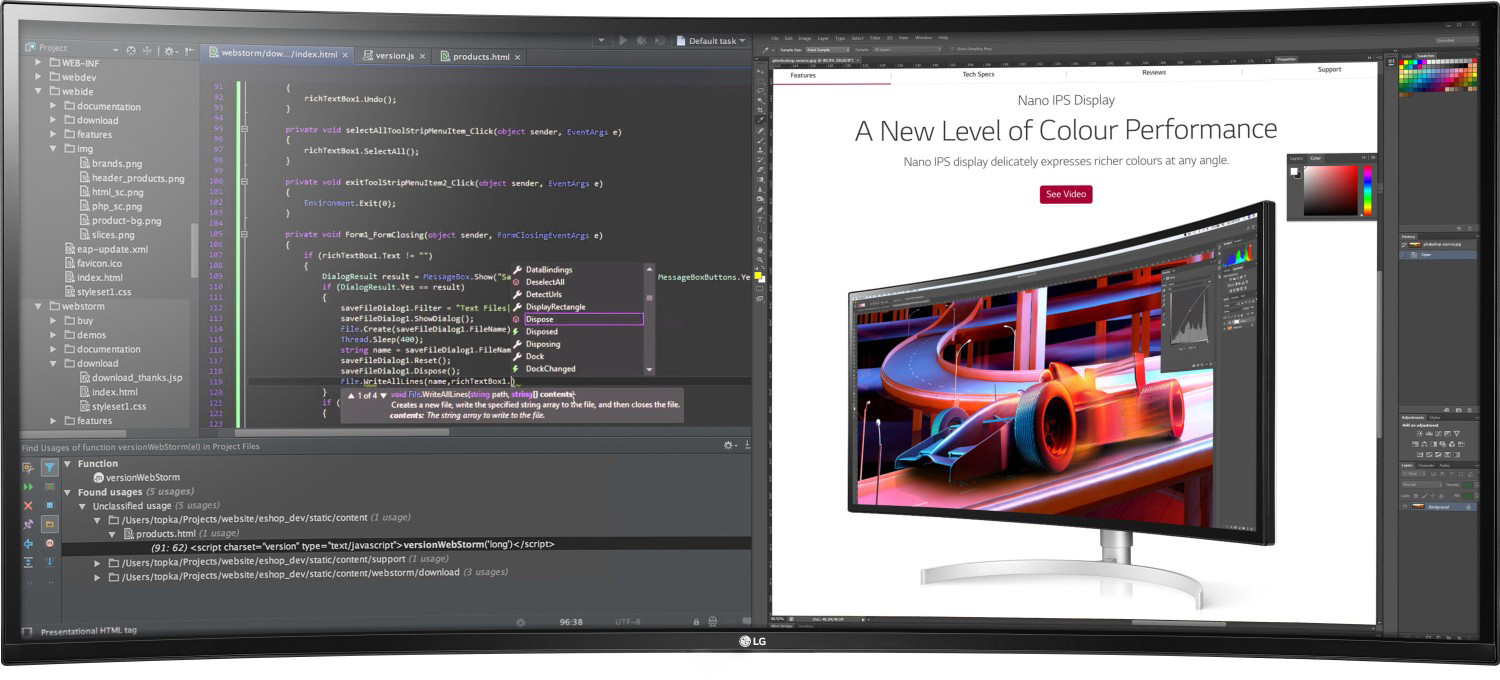Open Project panel settings gear
Image resolution: width=1500 pixels, height=680 pixels.
(169, 49)
